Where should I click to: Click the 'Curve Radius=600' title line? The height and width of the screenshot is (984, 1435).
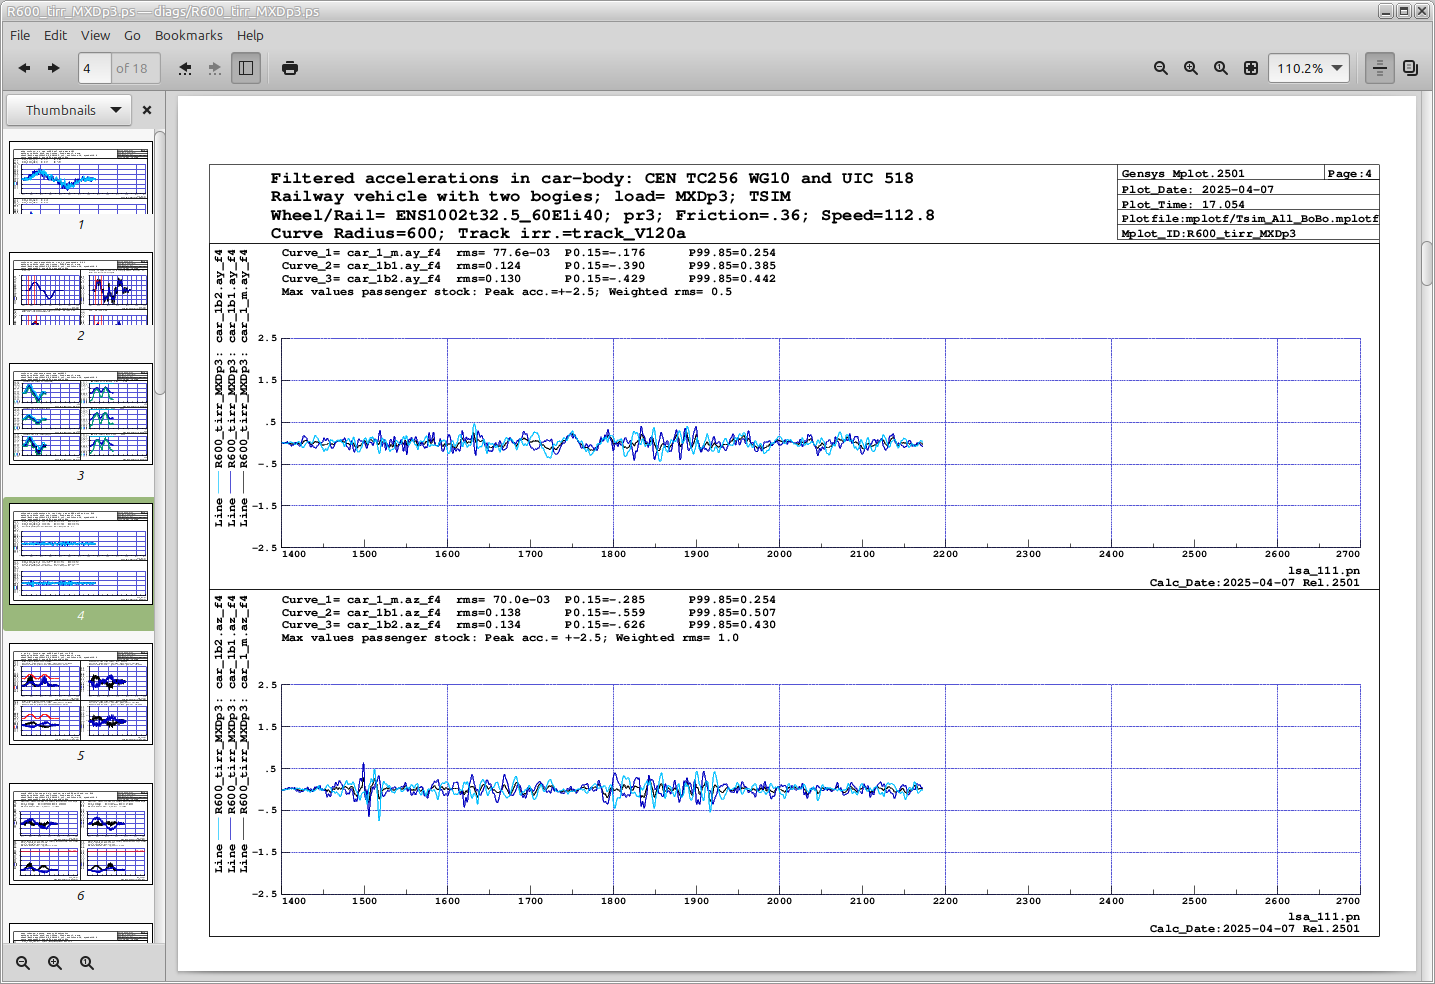478,233
